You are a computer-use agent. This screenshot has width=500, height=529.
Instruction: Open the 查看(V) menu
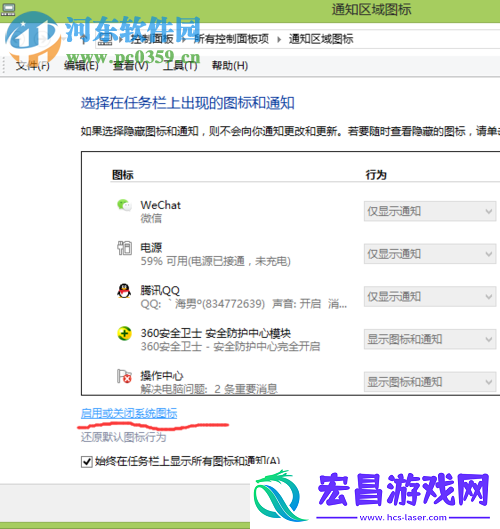pyautogui.click(x=131, y=65)
